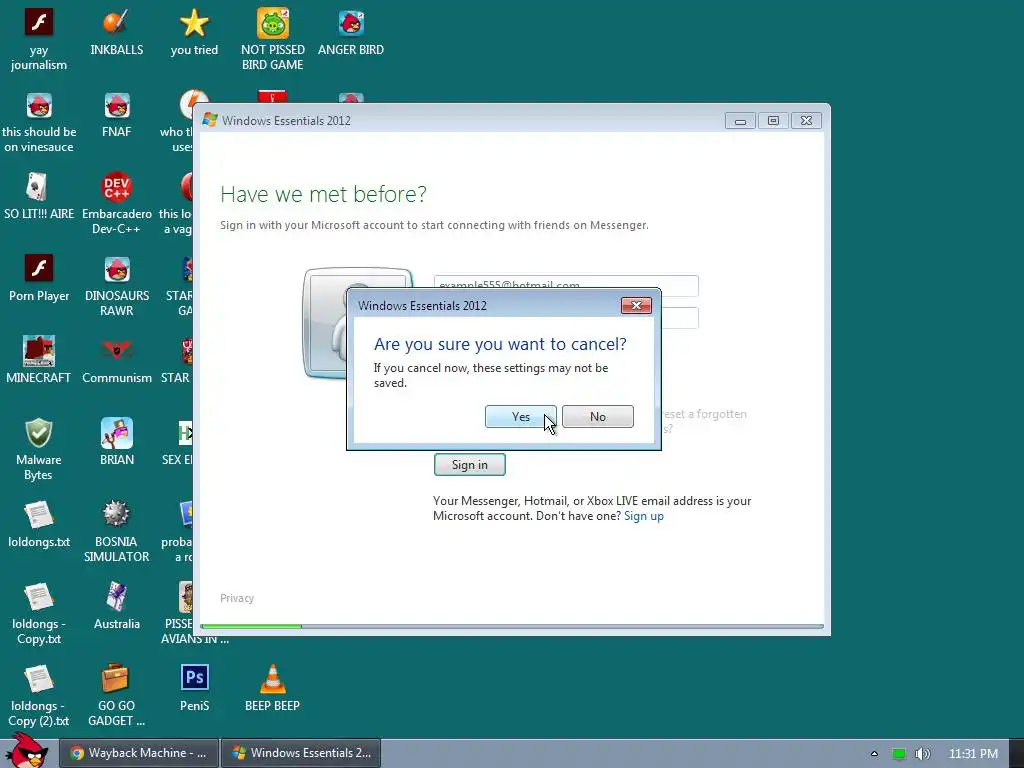
Task: Click No in the cancel dialog
Action: pos(598,417)
